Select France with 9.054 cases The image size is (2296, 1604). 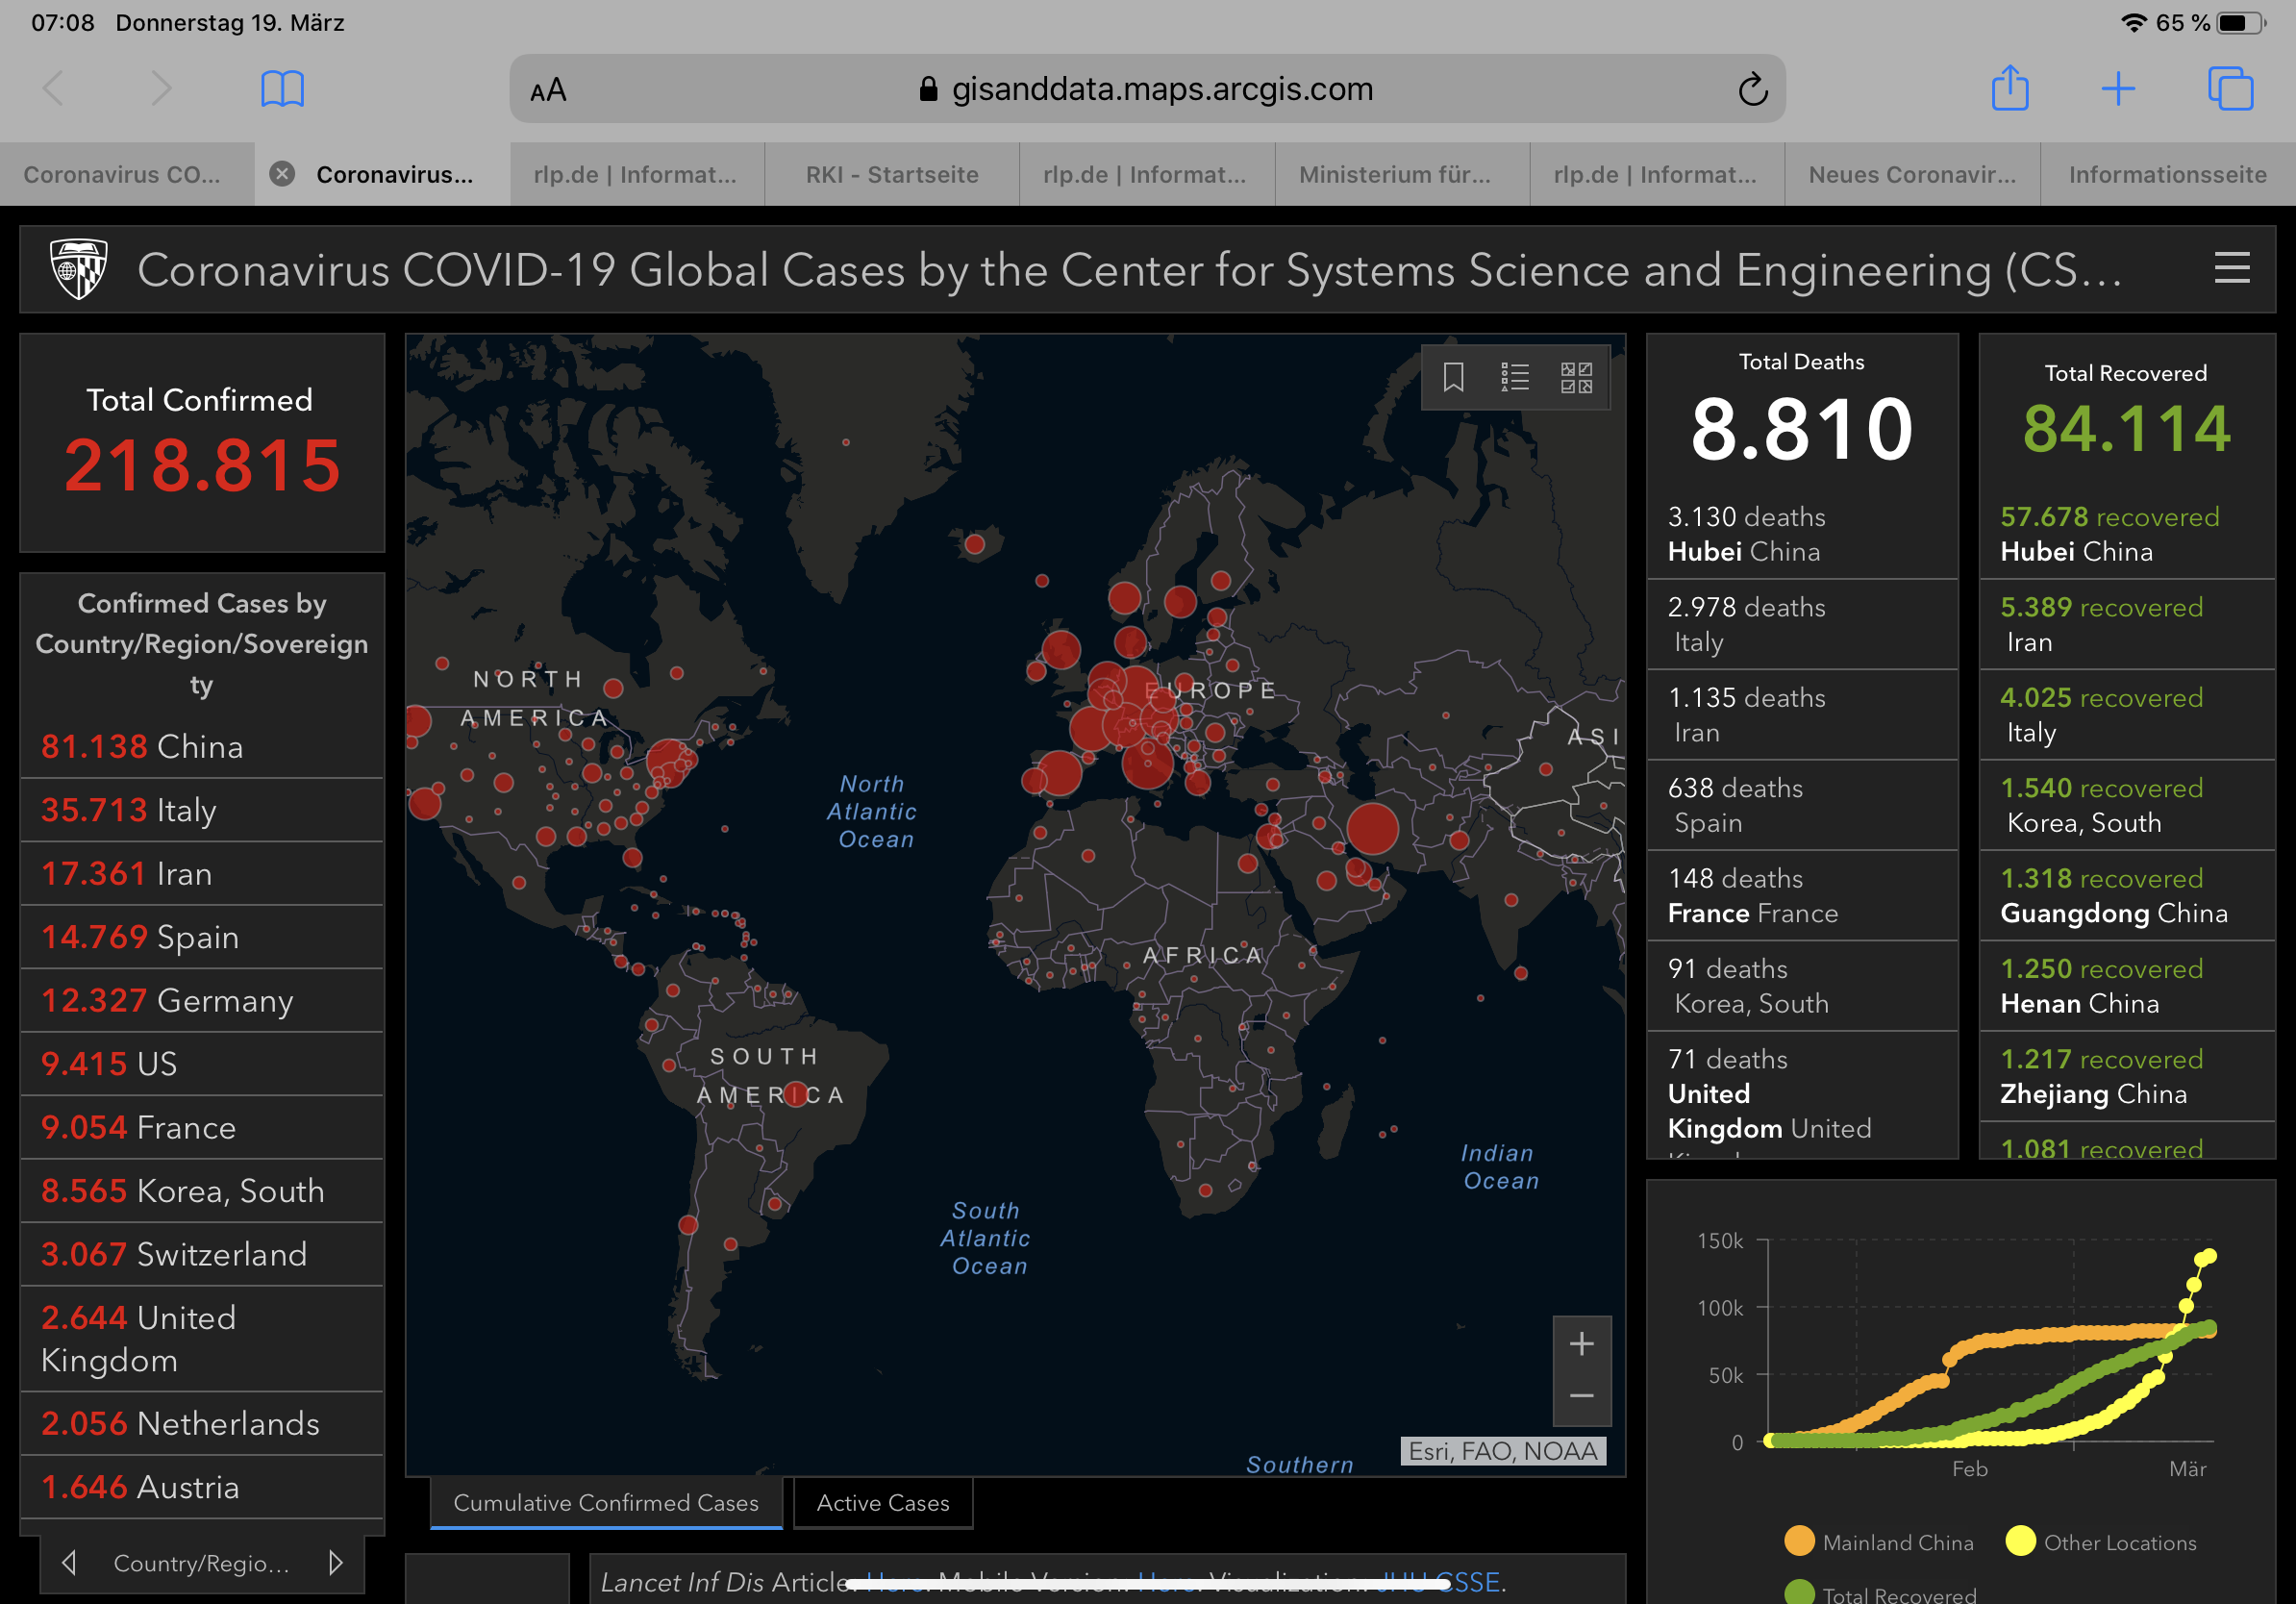click(x=202, y=1127)
